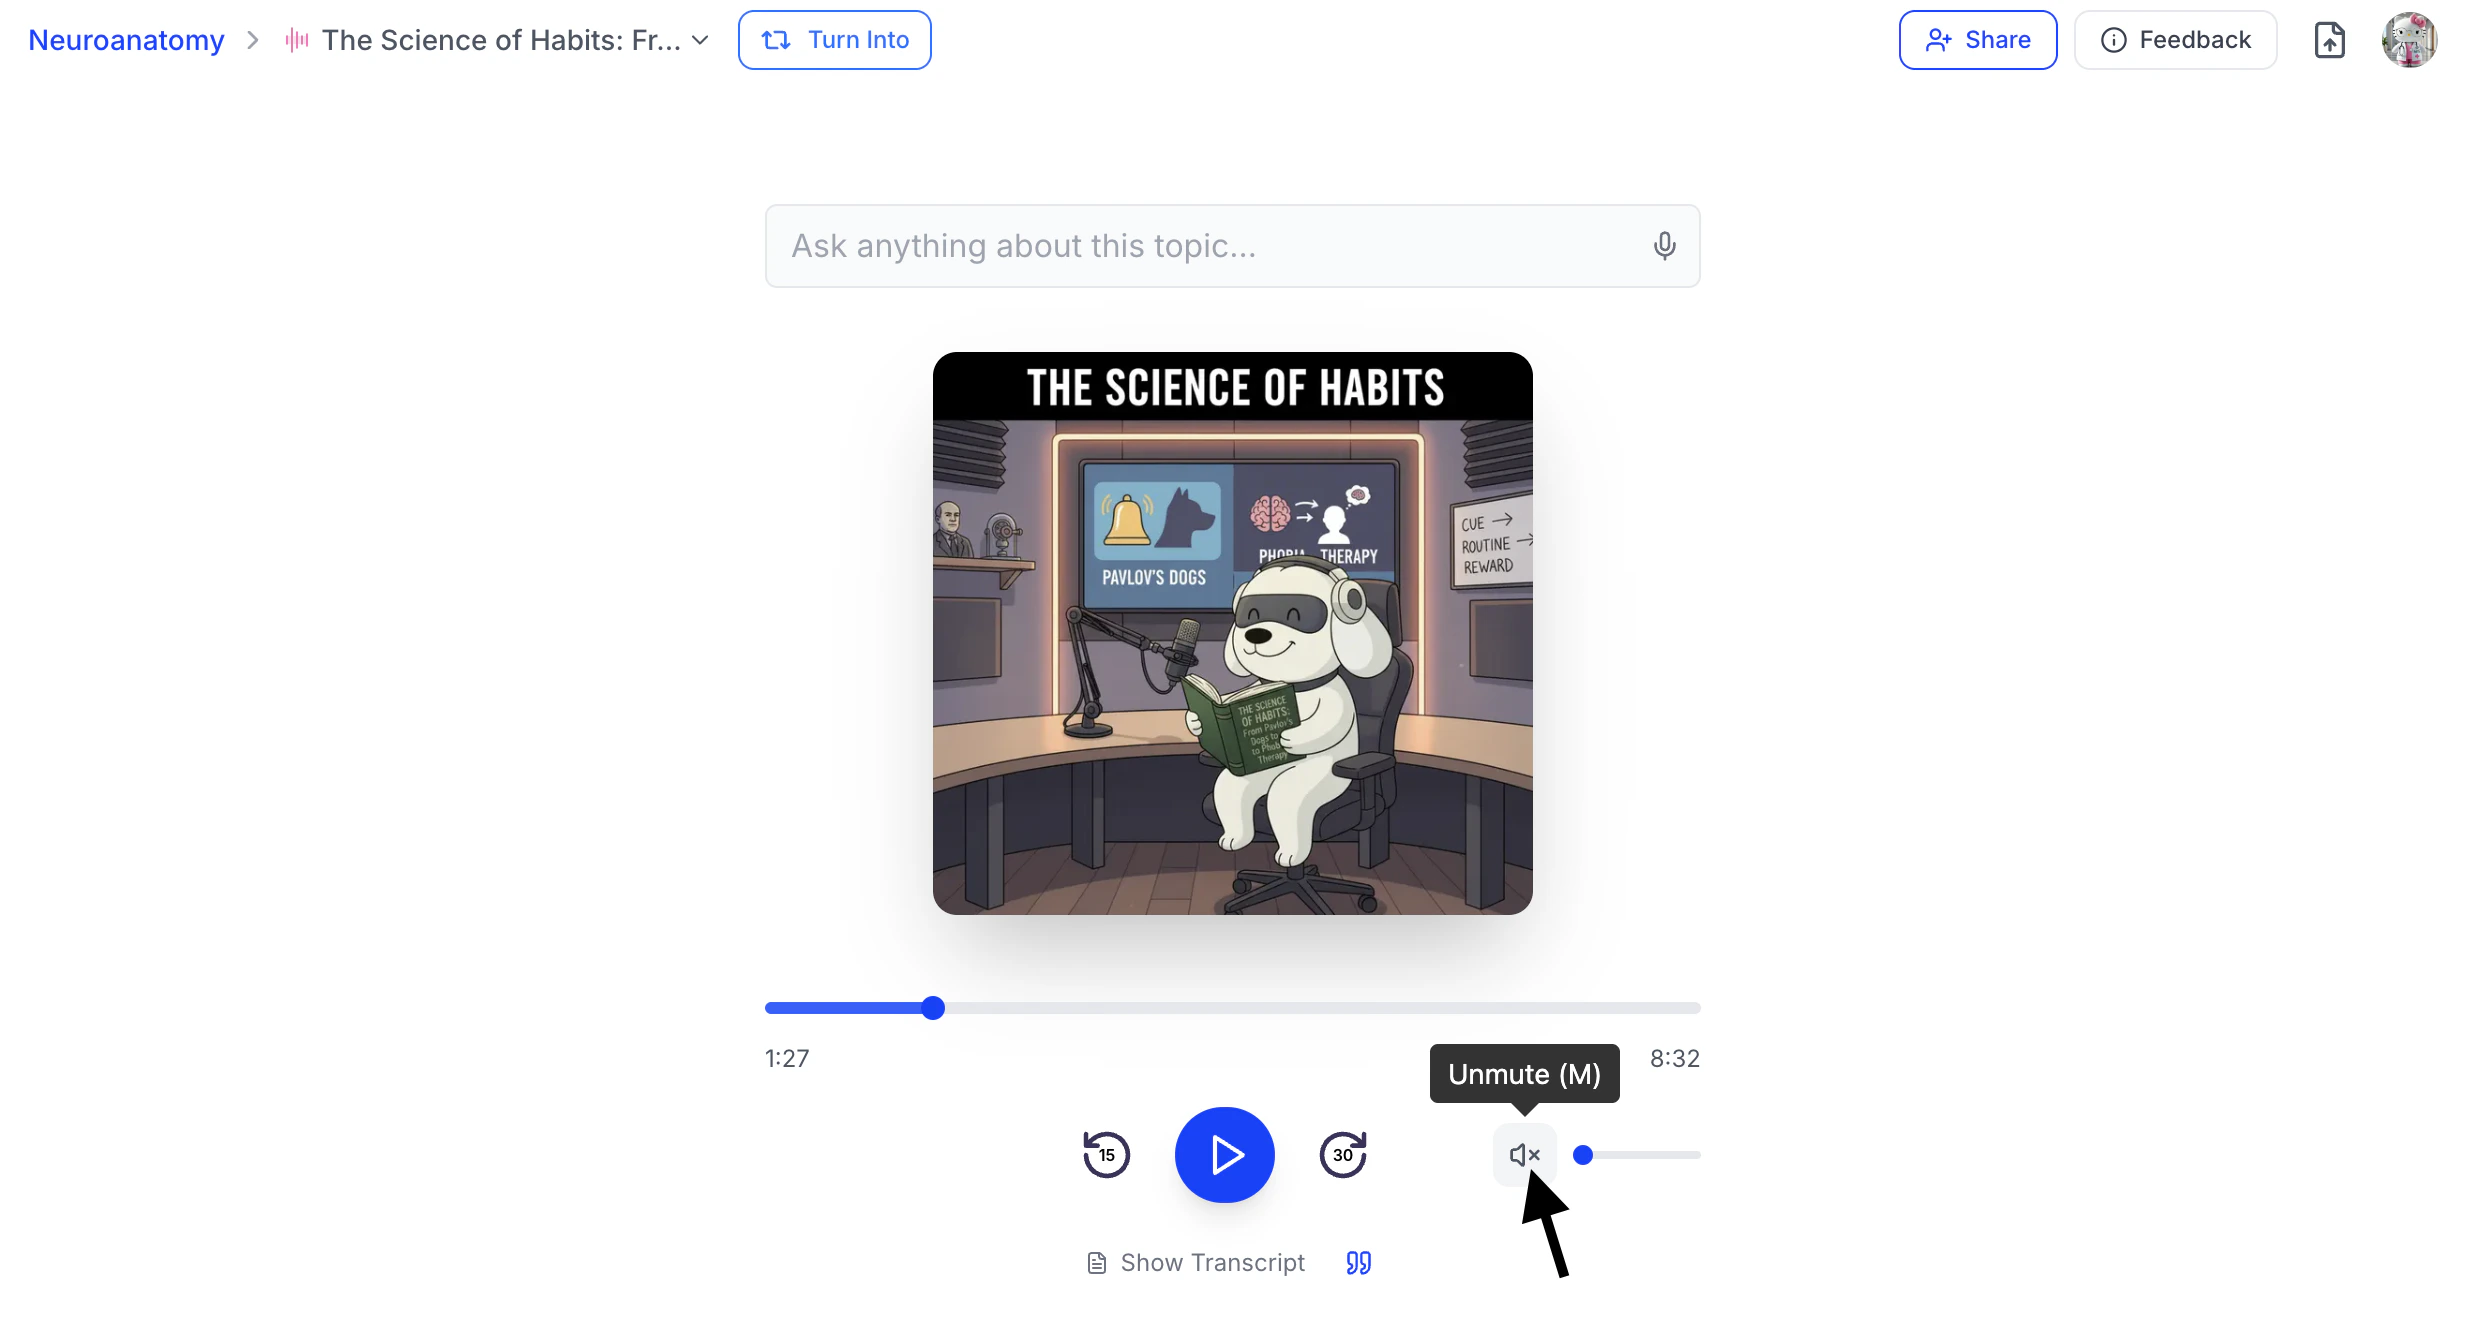
Task: Unmute the audio with the speaker icon
Action: pos(1524,1155)
